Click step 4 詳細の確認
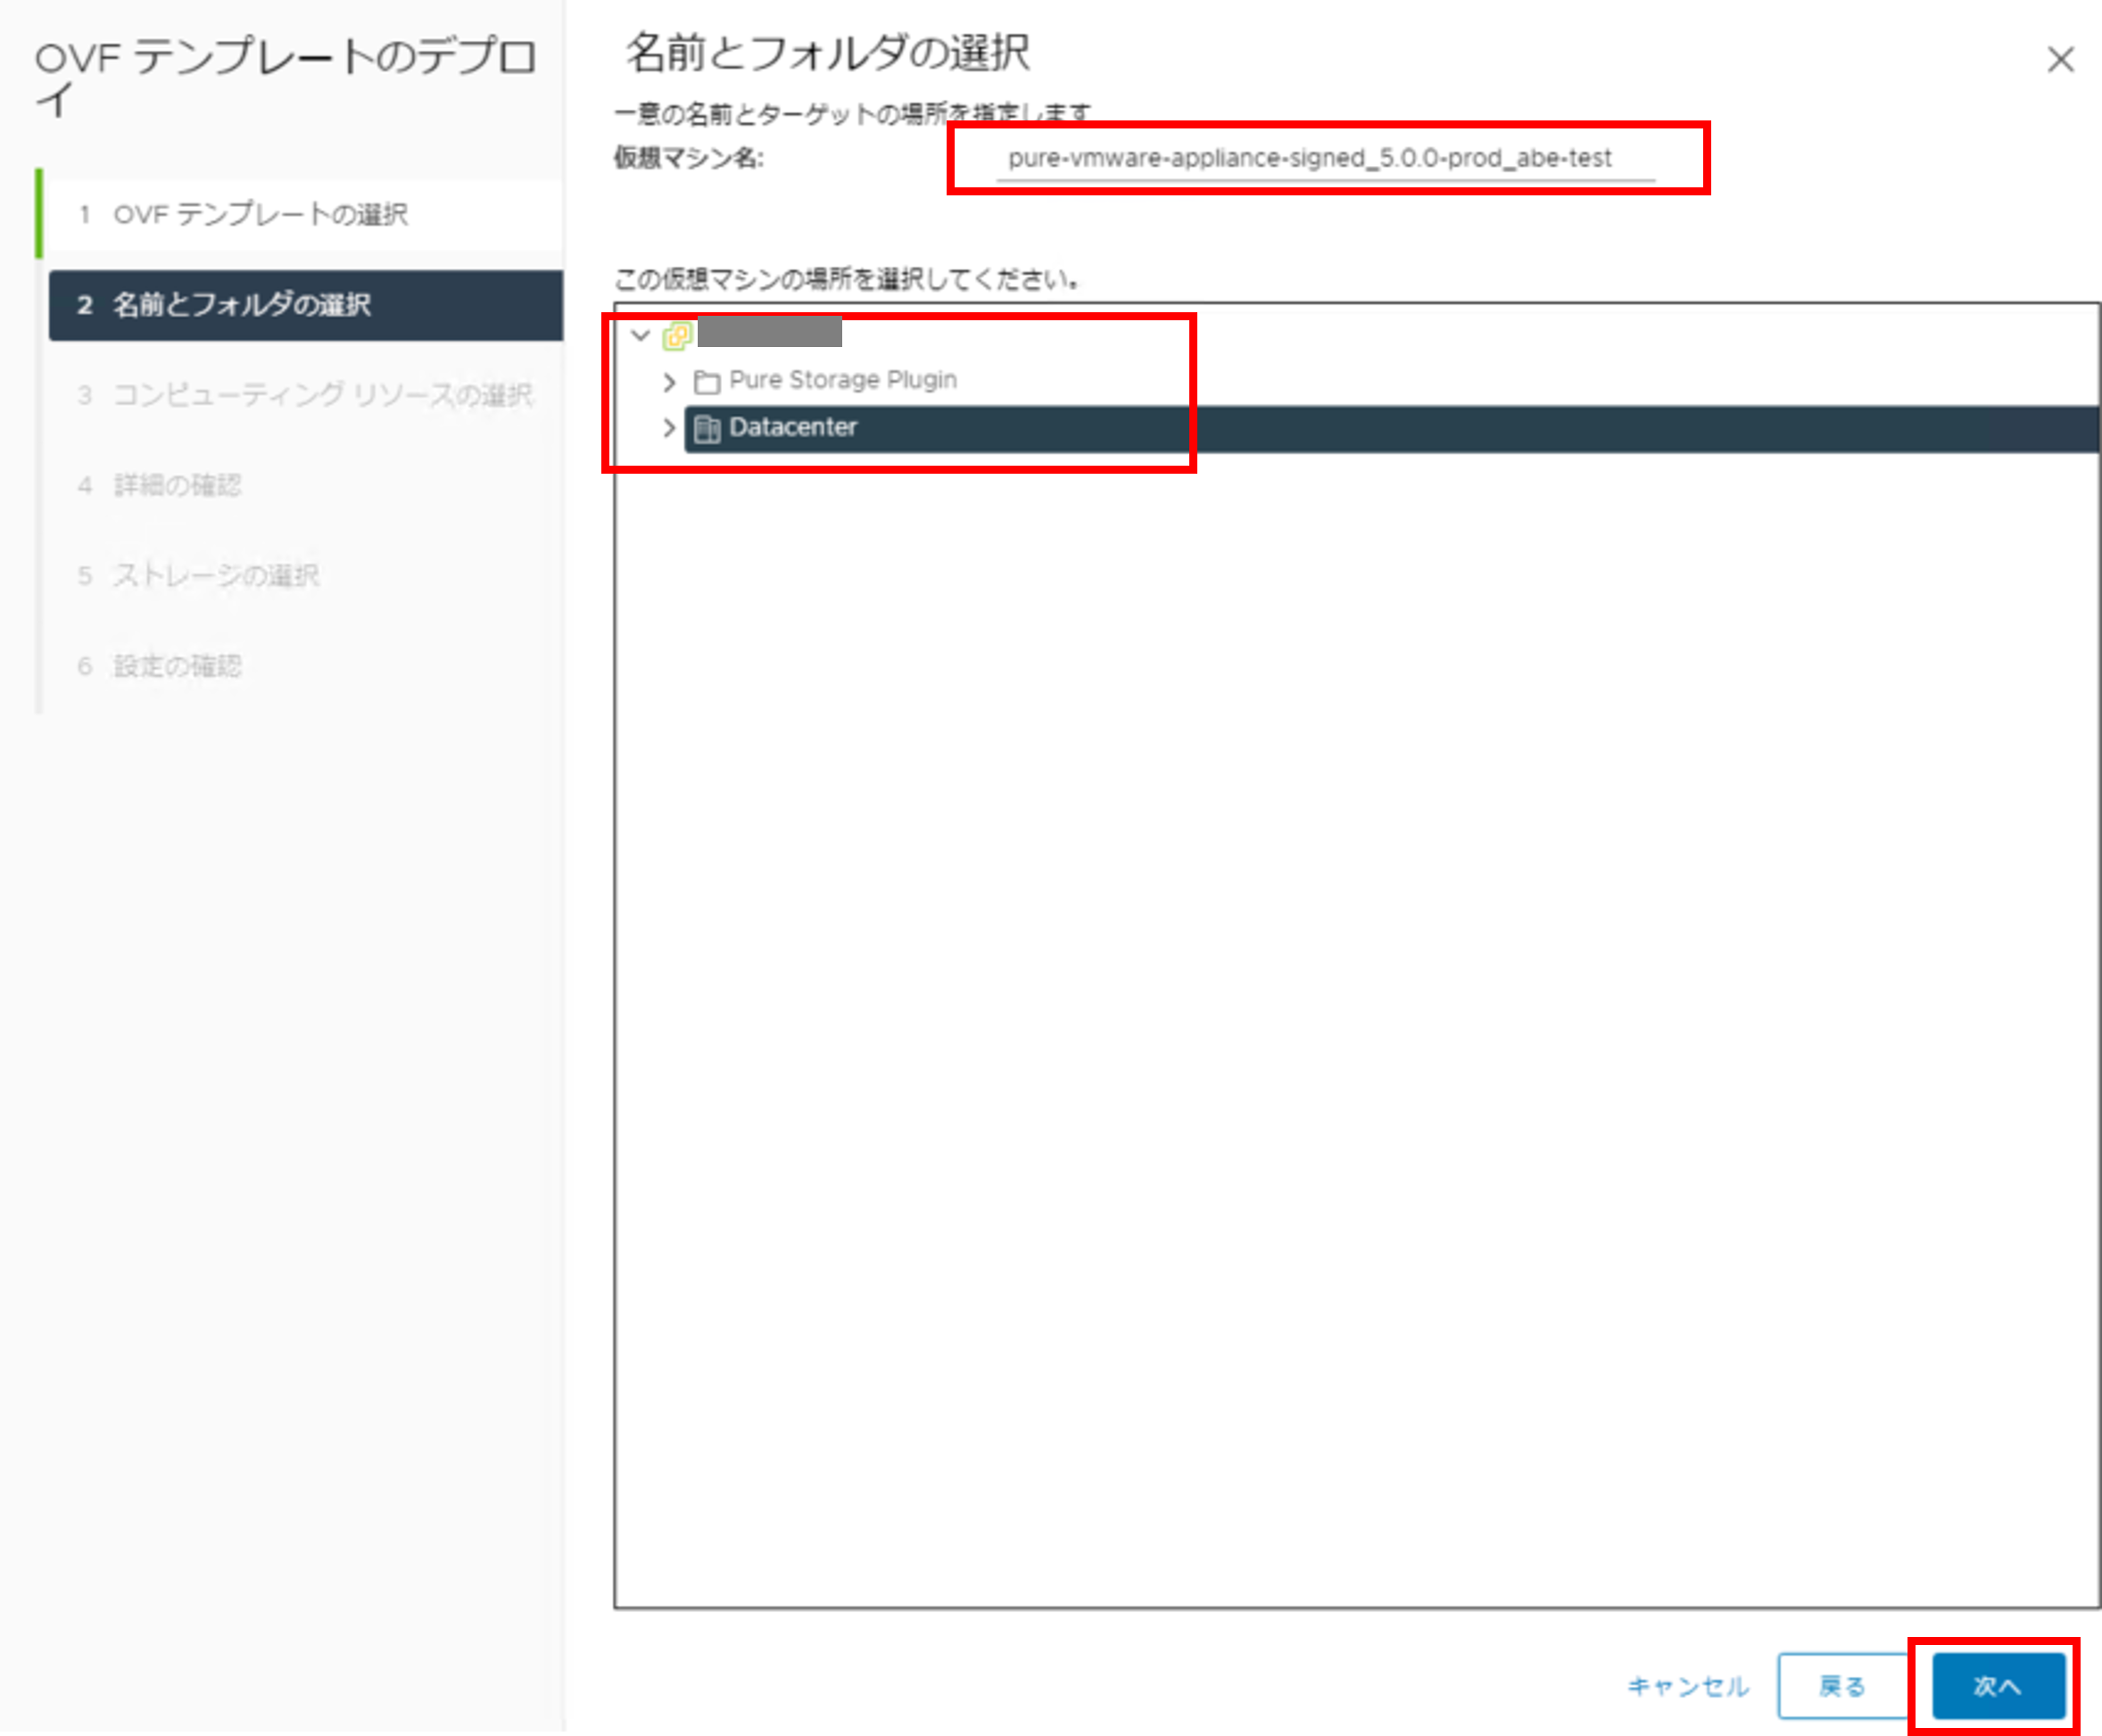This screenshot has width=2102, height=1736. [x=177, y=485]
